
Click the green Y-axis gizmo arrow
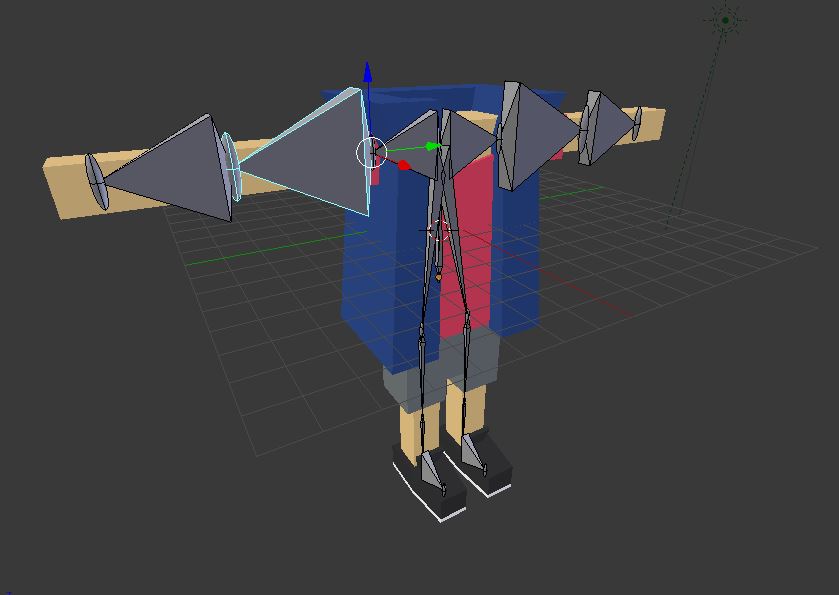coord(432,146)
